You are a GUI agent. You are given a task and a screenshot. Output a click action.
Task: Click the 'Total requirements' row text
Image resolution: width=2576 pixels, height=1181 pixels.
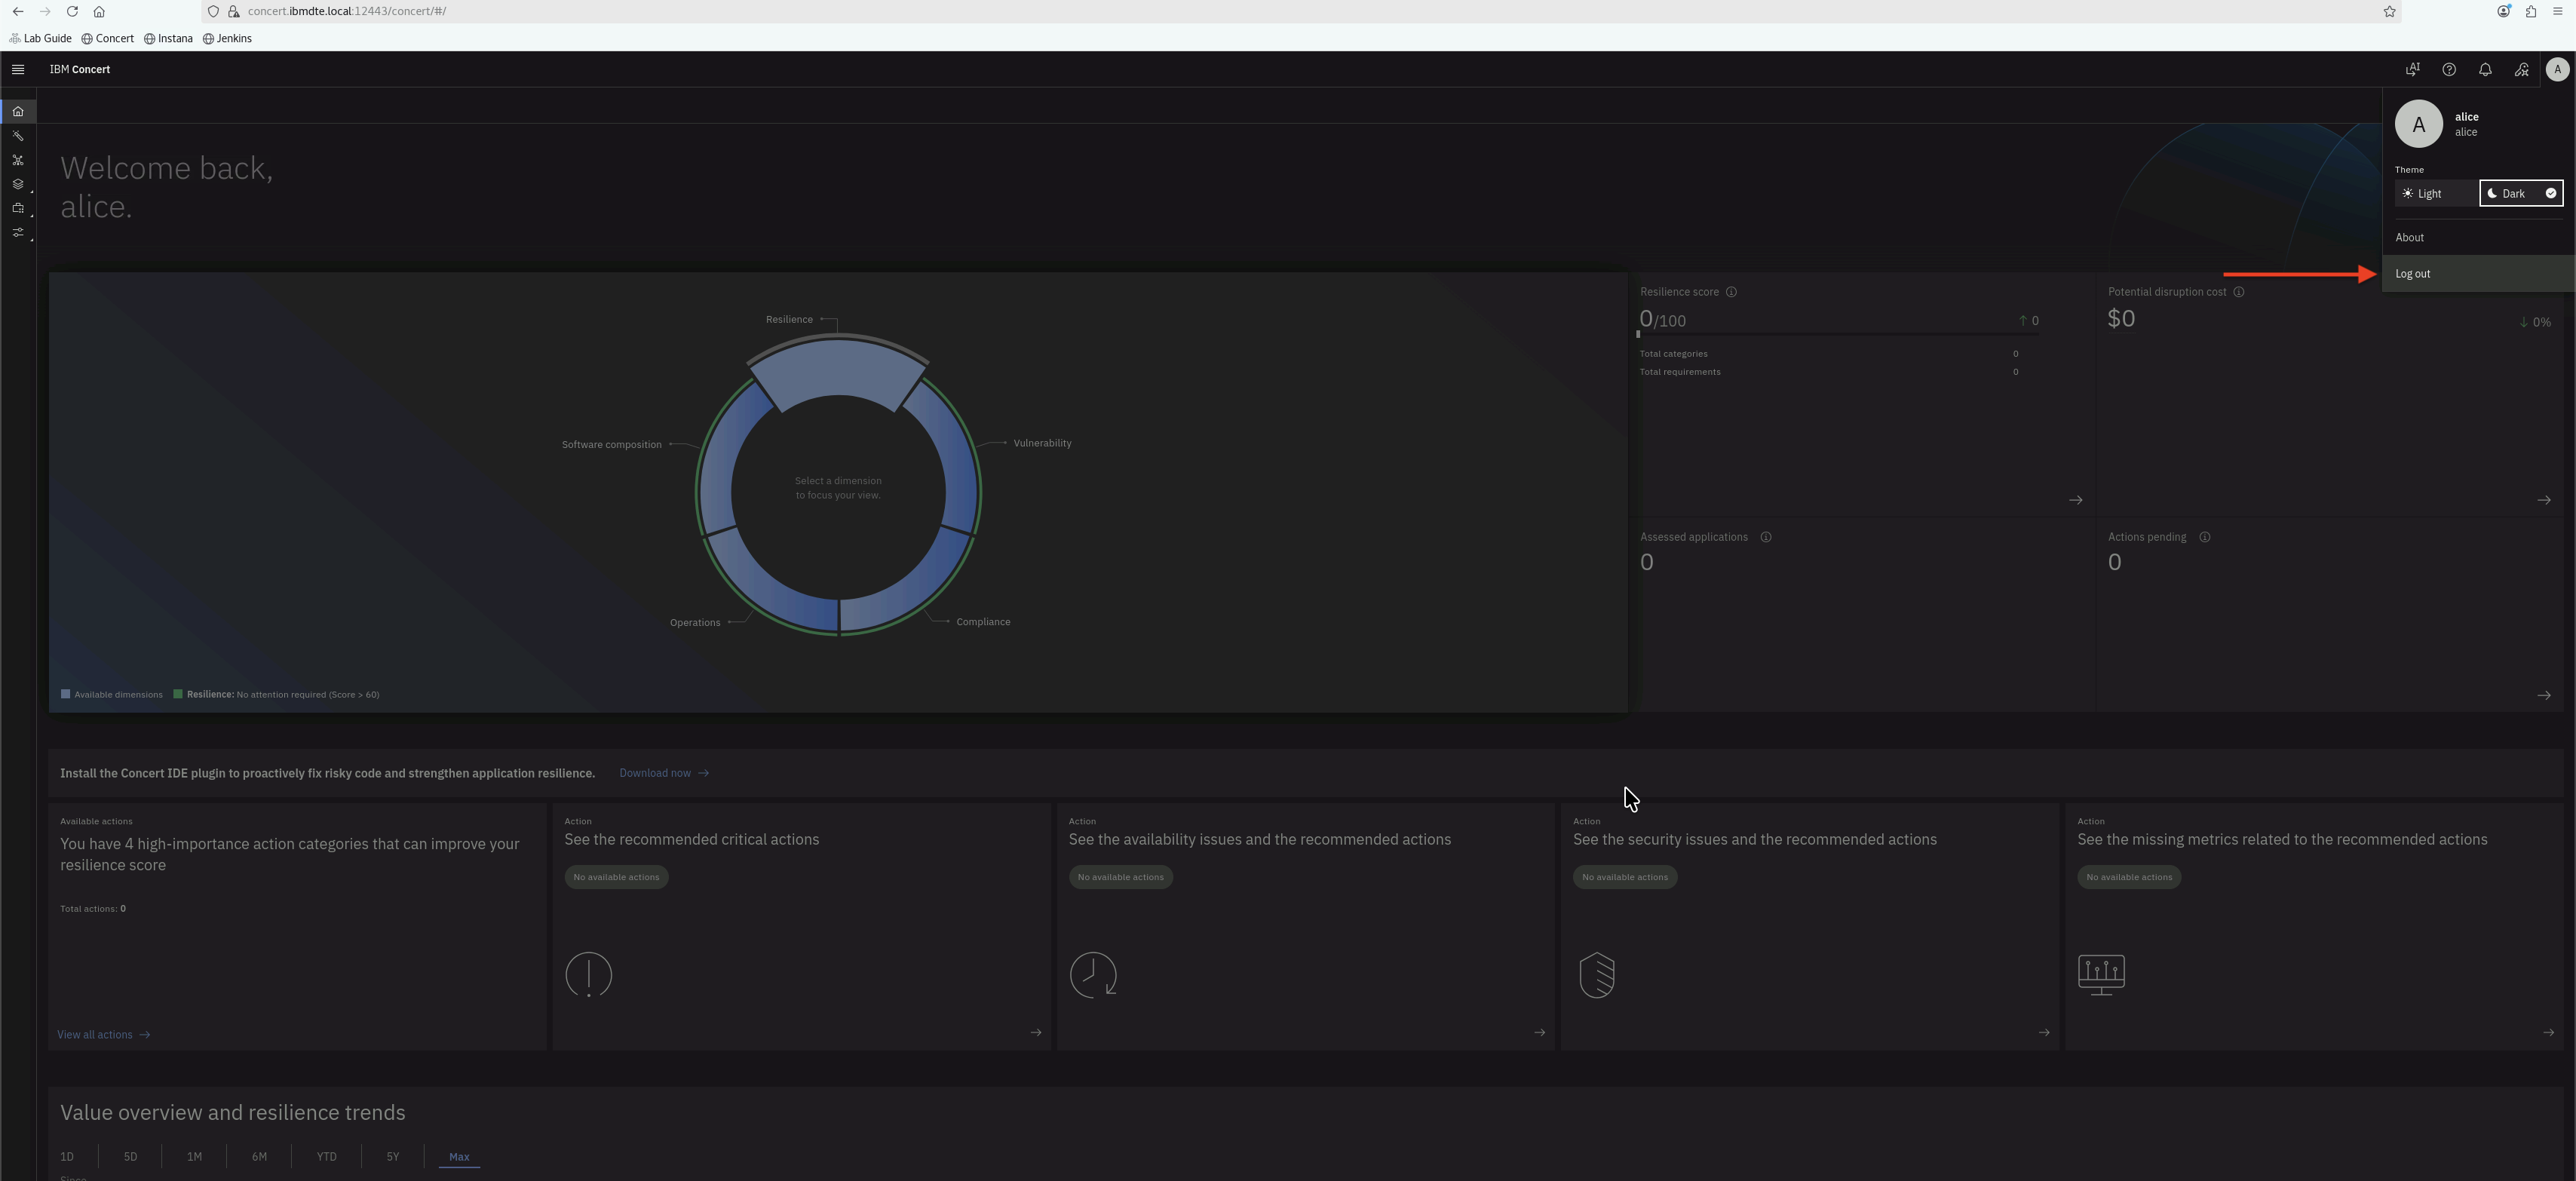[x=1680, y=372]
